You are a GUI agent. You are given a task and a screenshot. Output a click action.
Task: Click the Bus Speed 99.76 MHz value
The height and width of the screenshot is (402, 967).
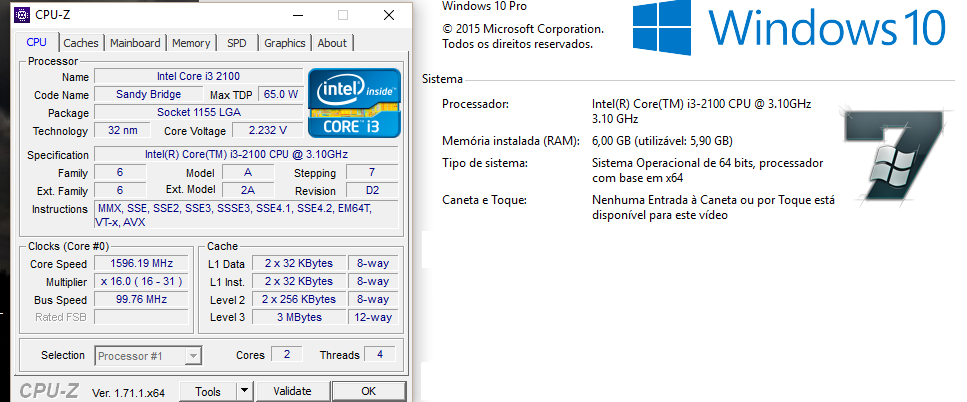(x=141, y=300)
